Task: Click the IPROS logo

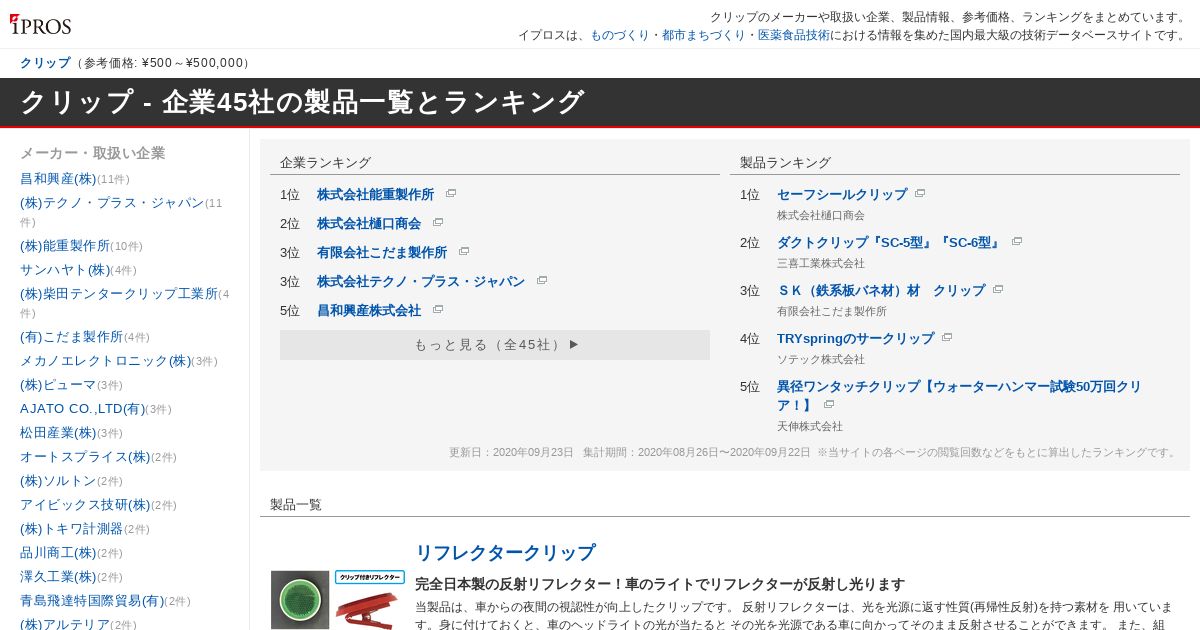Action: pos(41,25)
